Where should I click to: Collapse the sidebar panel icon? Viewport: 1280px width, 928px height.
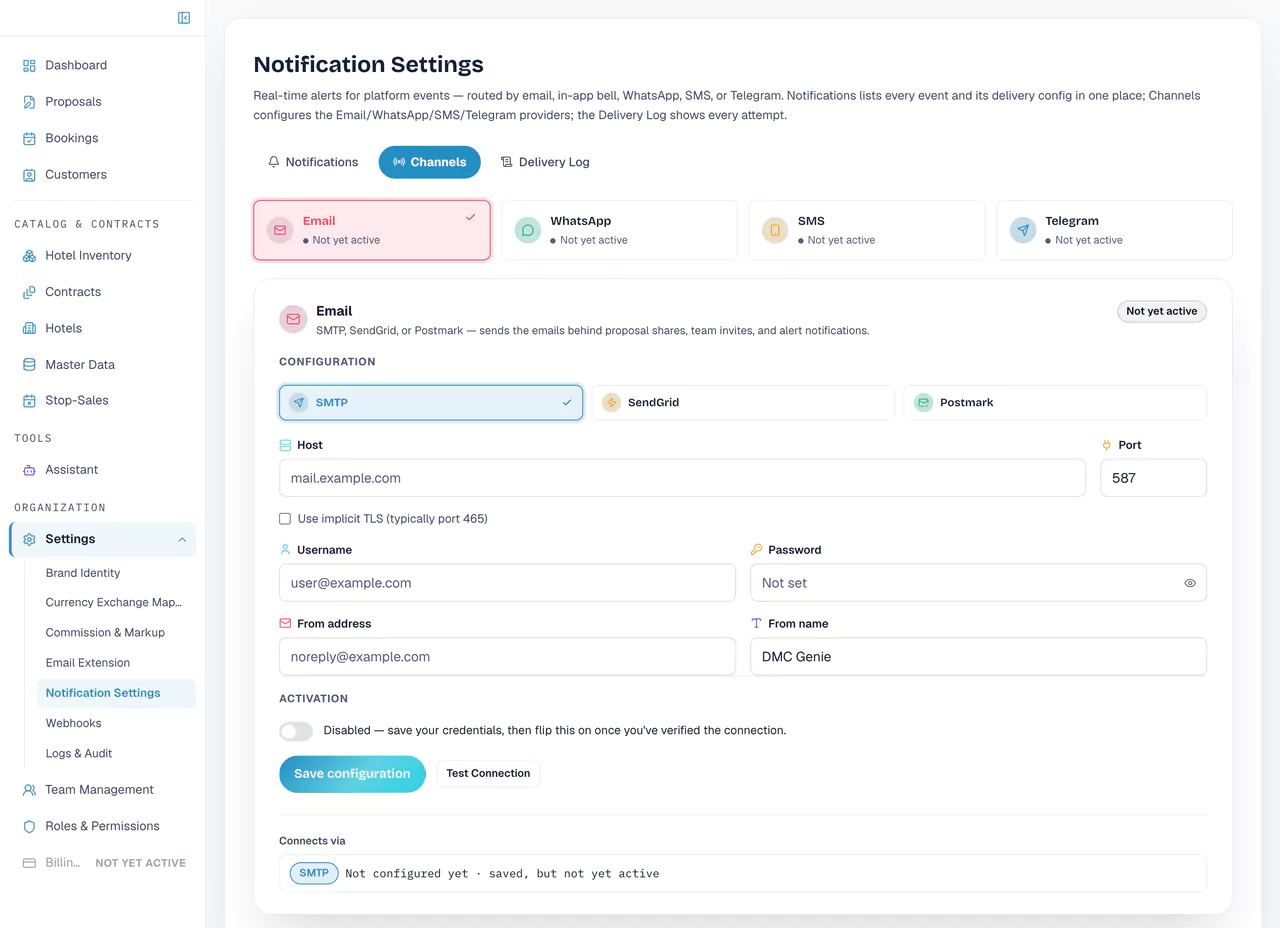pyautogui.click(x=184, y=18)
